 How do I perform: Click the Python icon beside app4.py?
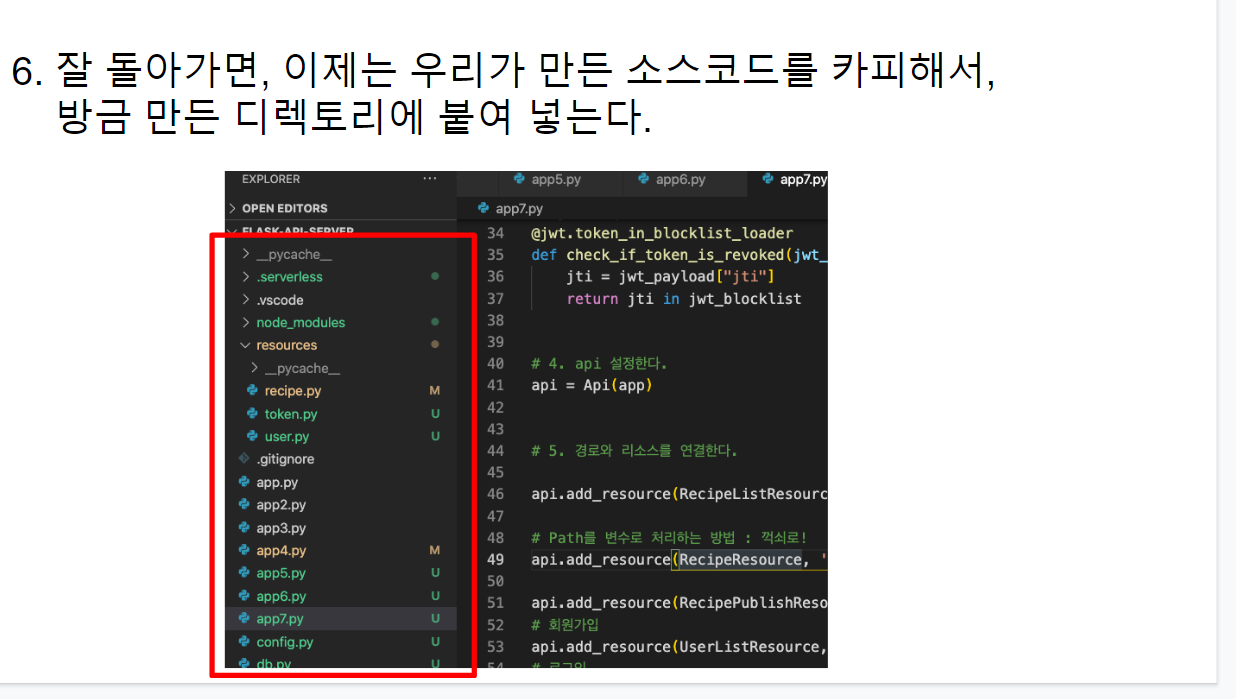(x=244, y=551)
